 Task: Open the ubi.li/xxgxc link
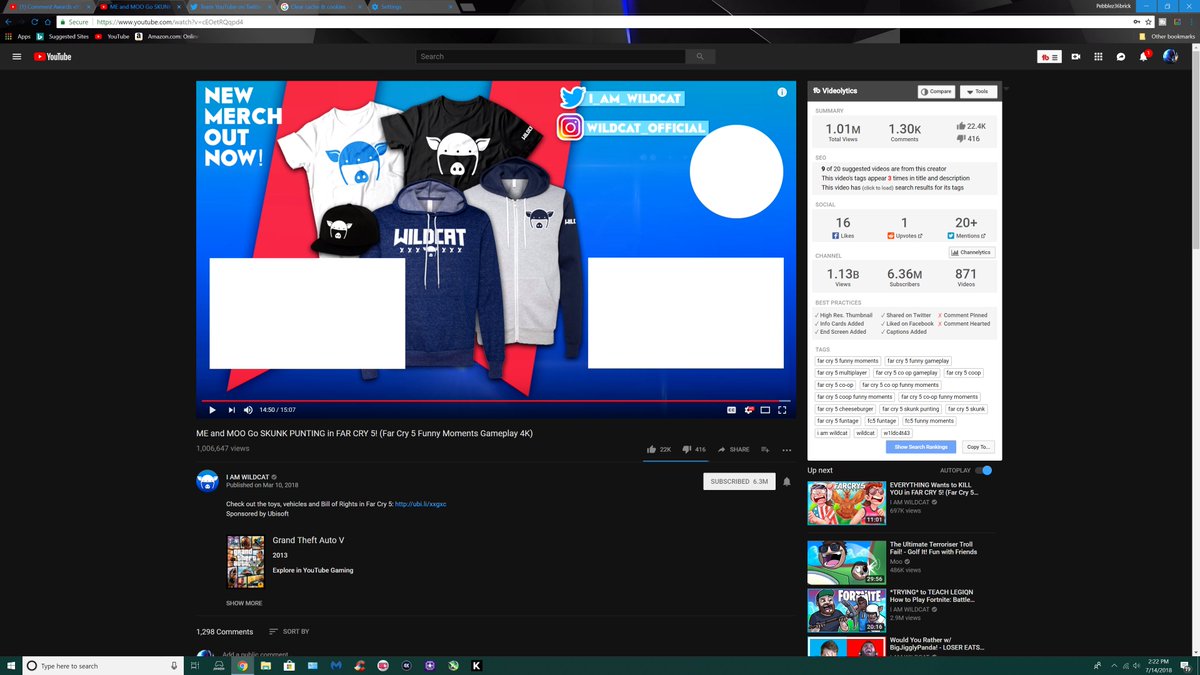coord(420,504)
